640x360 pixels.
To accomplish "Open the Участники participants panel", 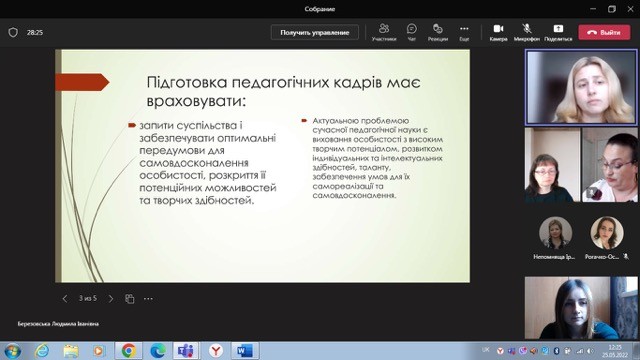I will pos(384,32).
